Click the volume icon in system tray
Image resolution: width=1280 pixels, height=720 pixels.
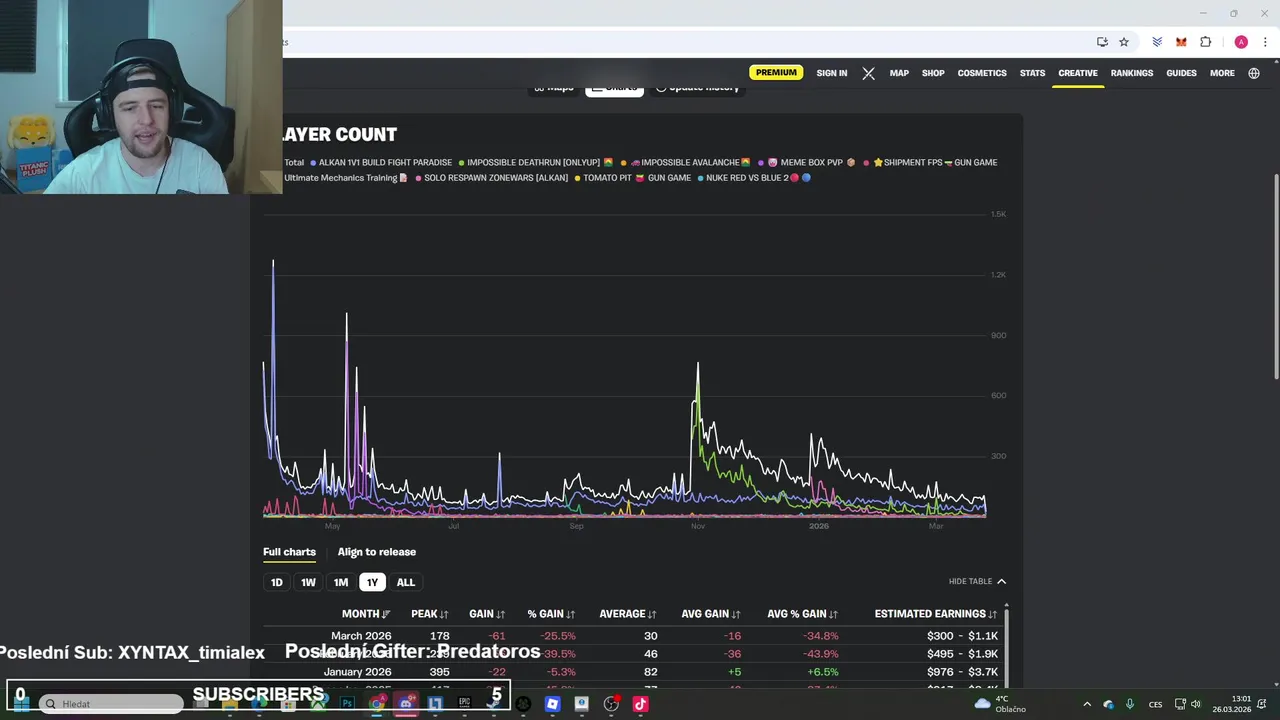1196,704
